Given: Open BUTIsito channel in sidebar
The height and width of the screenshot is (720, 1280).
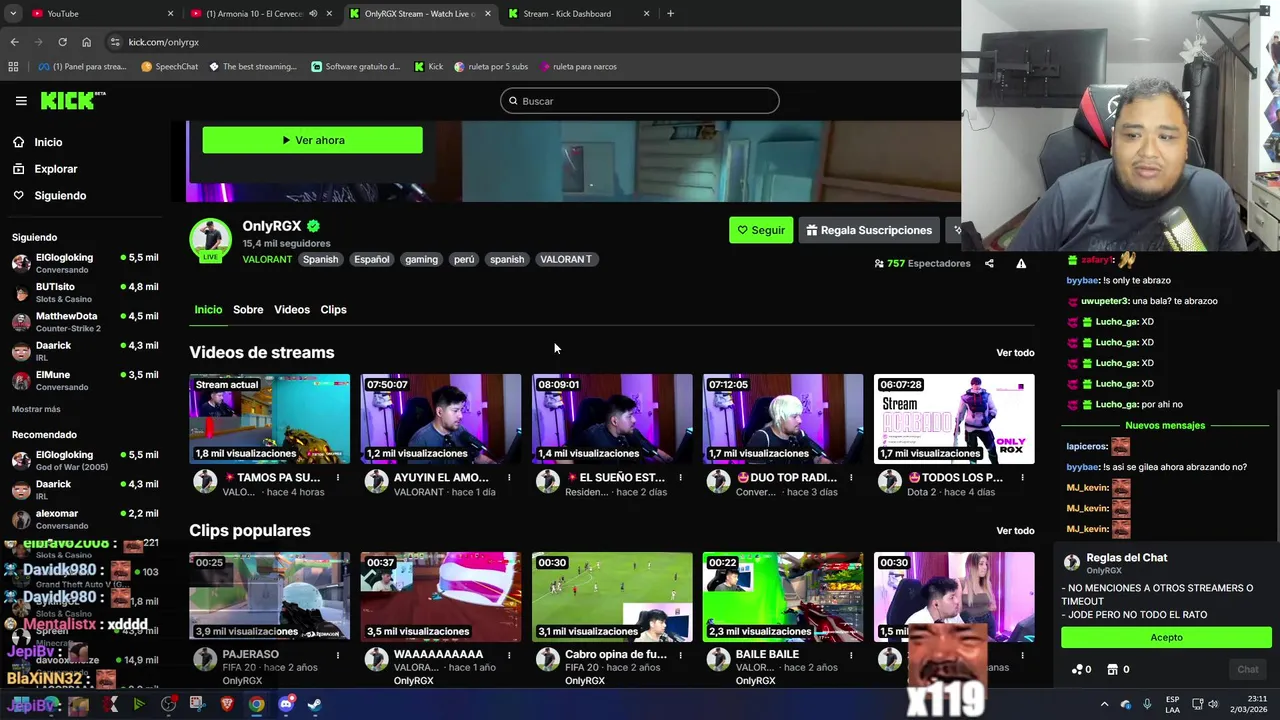Looking at the screenshot, I should 85,292.
